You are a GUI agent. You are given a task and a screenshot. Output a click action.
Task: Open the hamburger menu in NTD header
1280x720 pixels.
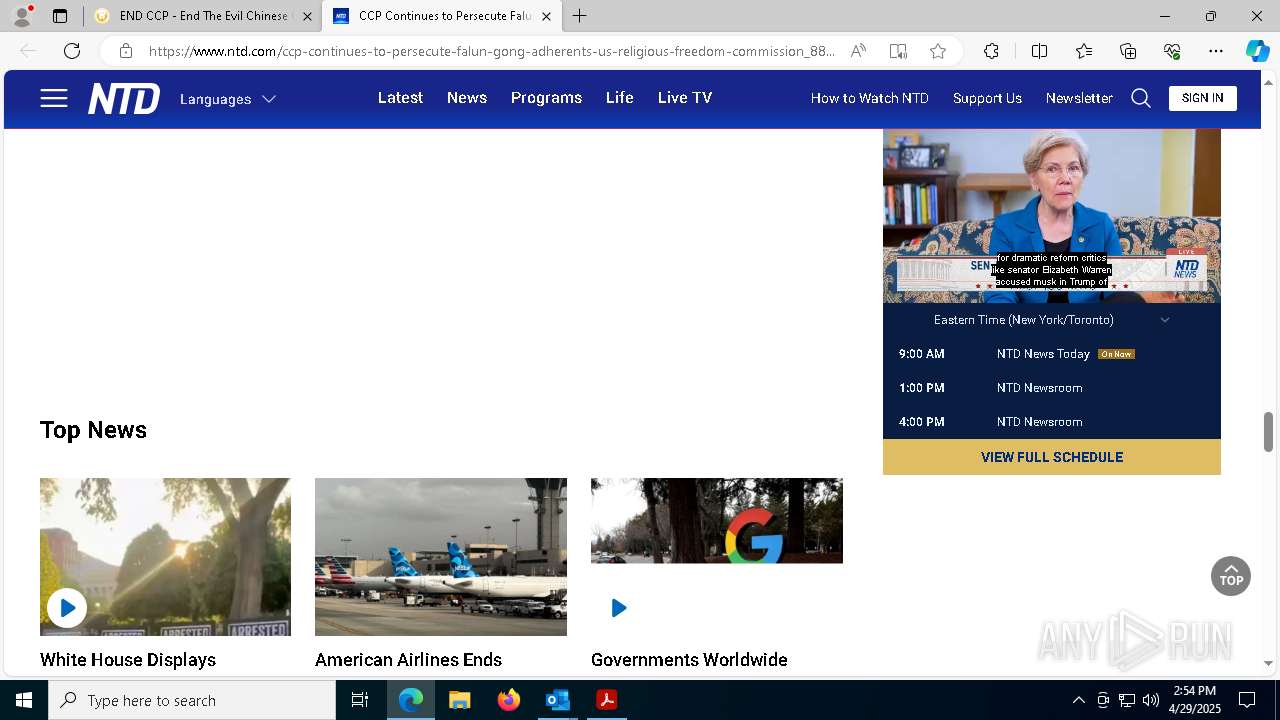click(x=54, y=98)
